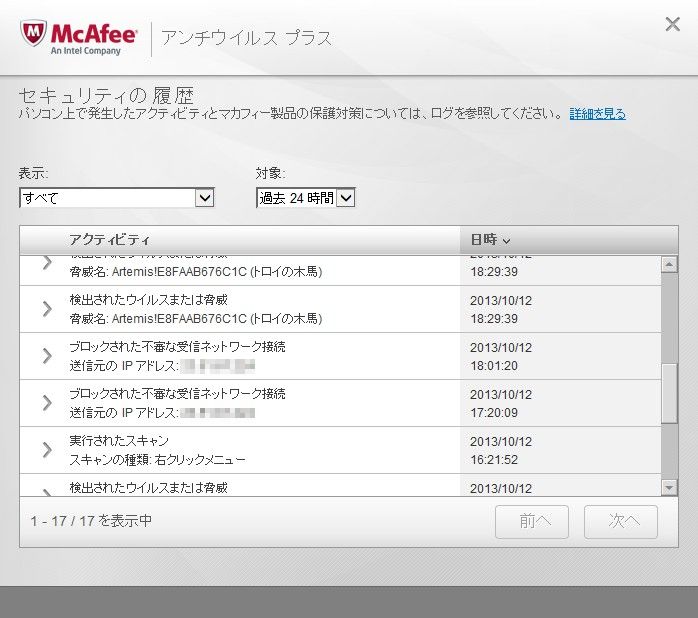The height and width of the screenshot is (618, 698).
Task: Click the McAfee shield logo
Action: pyautogui.click(x=33, y=34)
